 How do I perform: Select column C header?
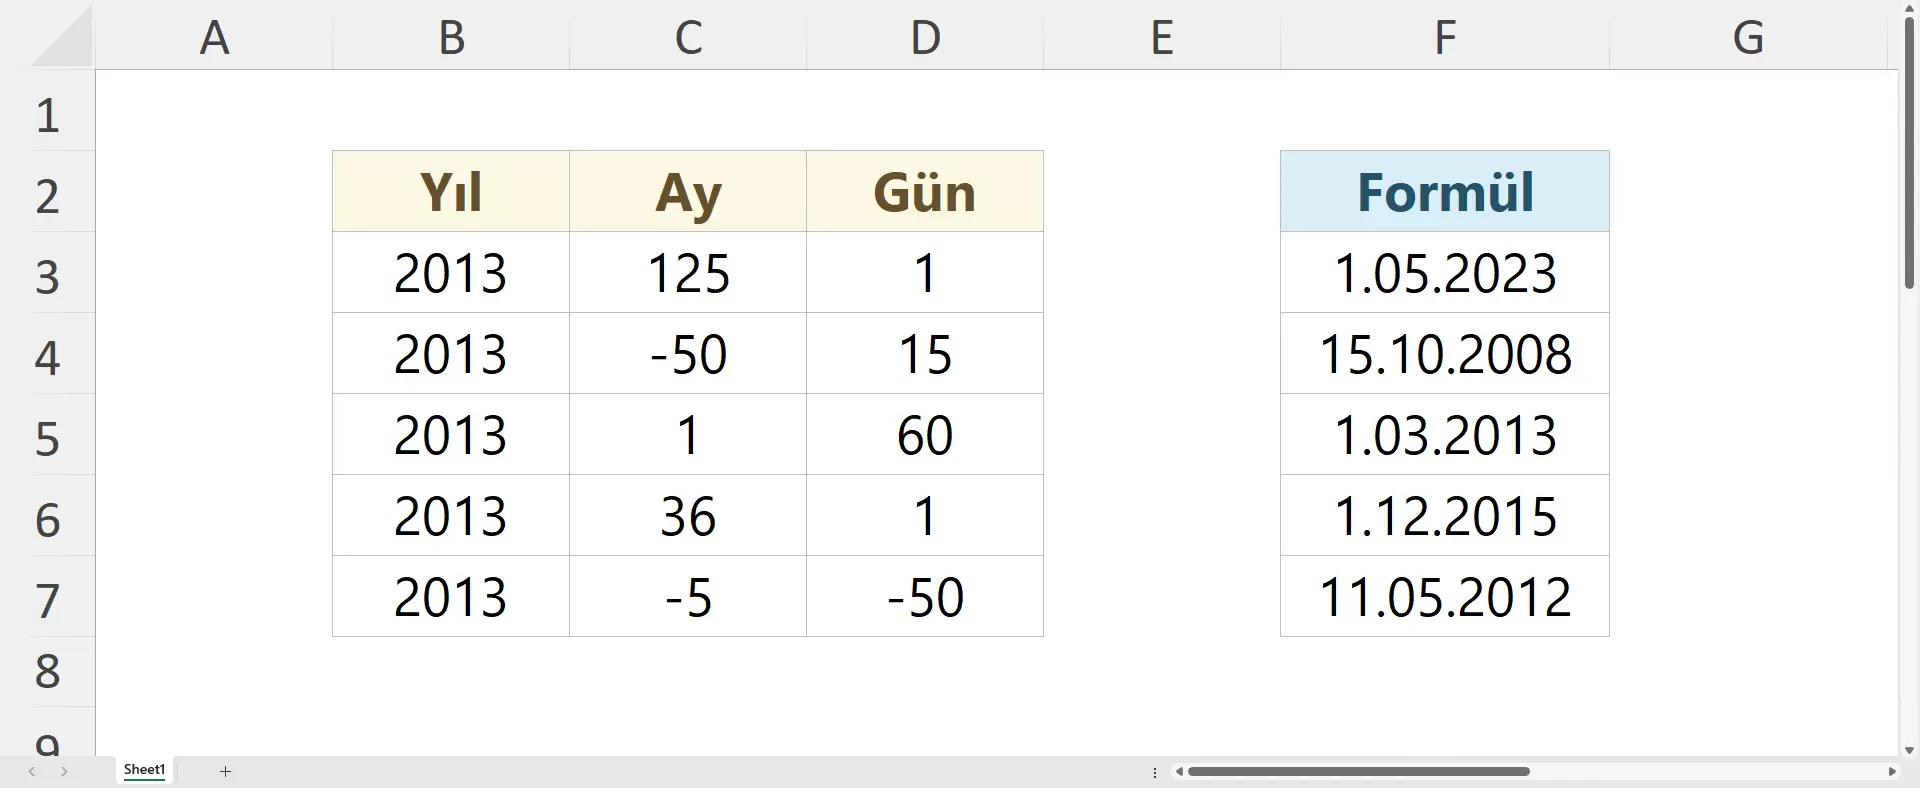click(688, 38)
